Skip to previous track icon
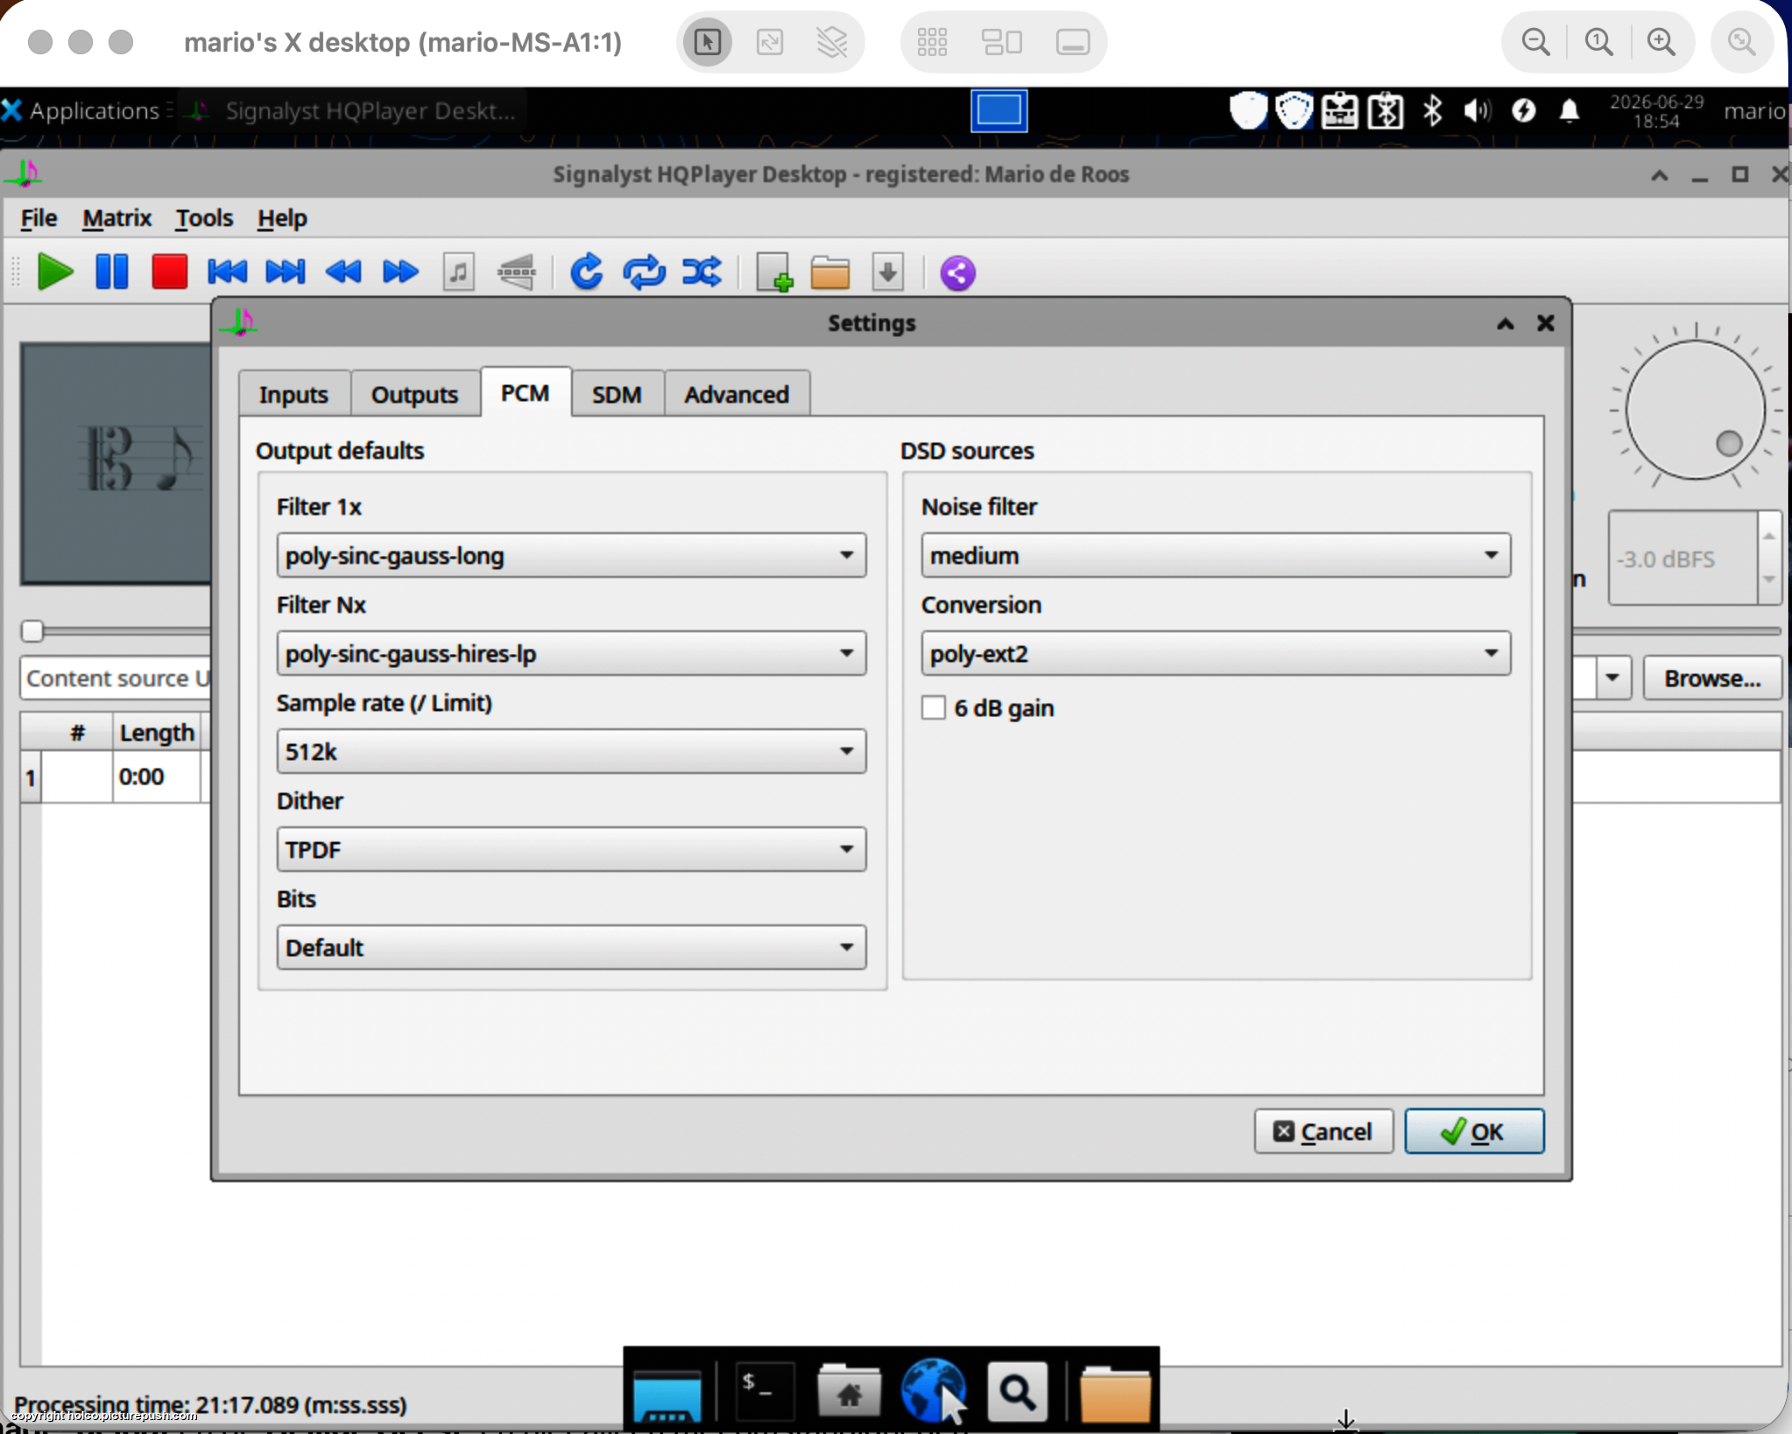 (x=227, y=272)
